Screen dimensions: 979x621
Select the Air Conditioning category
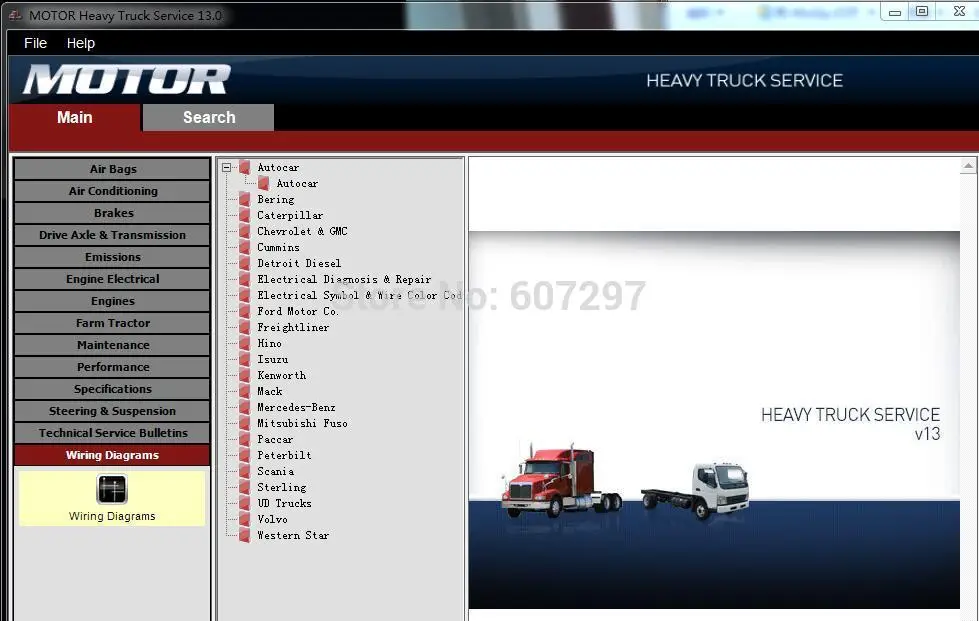(x=112, y=191)
